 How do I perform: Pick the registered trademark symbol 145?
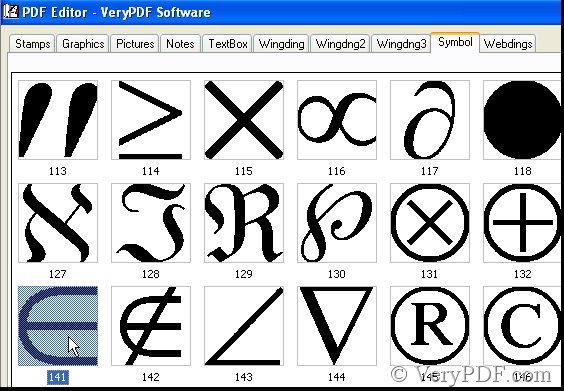click(430, 326)
